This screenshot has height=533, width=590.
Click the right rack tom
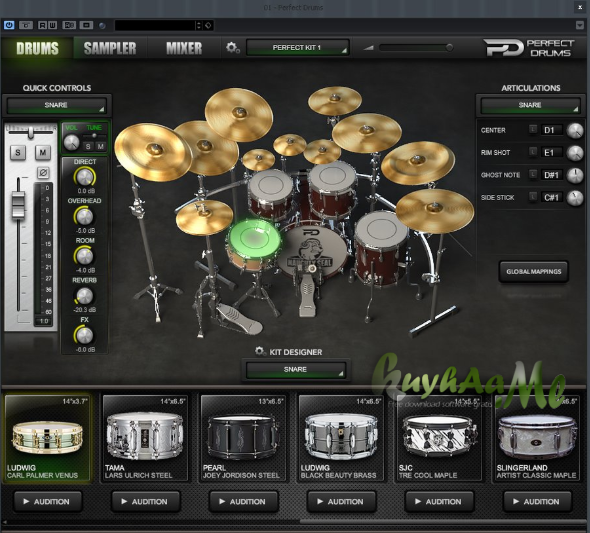[333, 190]
